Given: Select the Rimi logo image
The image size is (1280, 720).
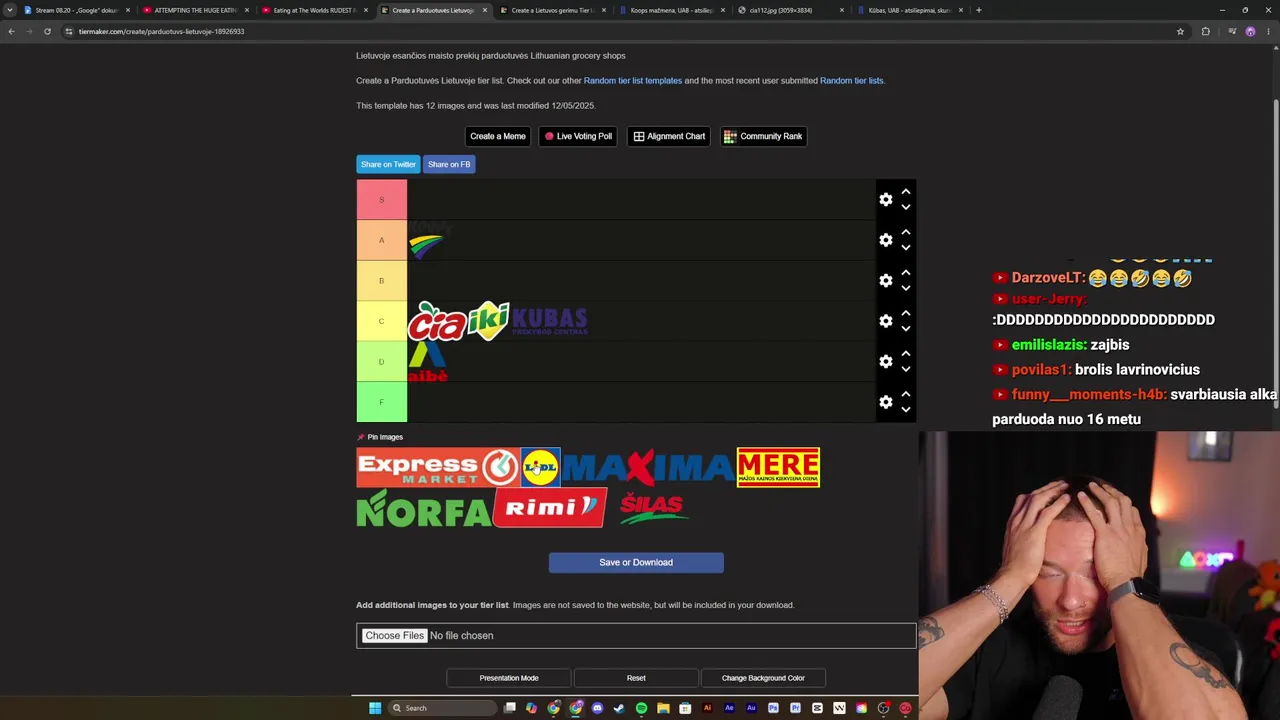Looking at the screenshot, I should 550,508.
